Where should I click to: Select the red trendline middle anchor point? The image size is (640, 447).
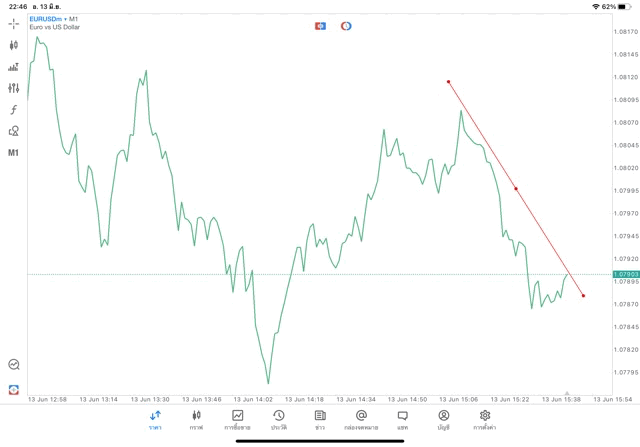516,188
